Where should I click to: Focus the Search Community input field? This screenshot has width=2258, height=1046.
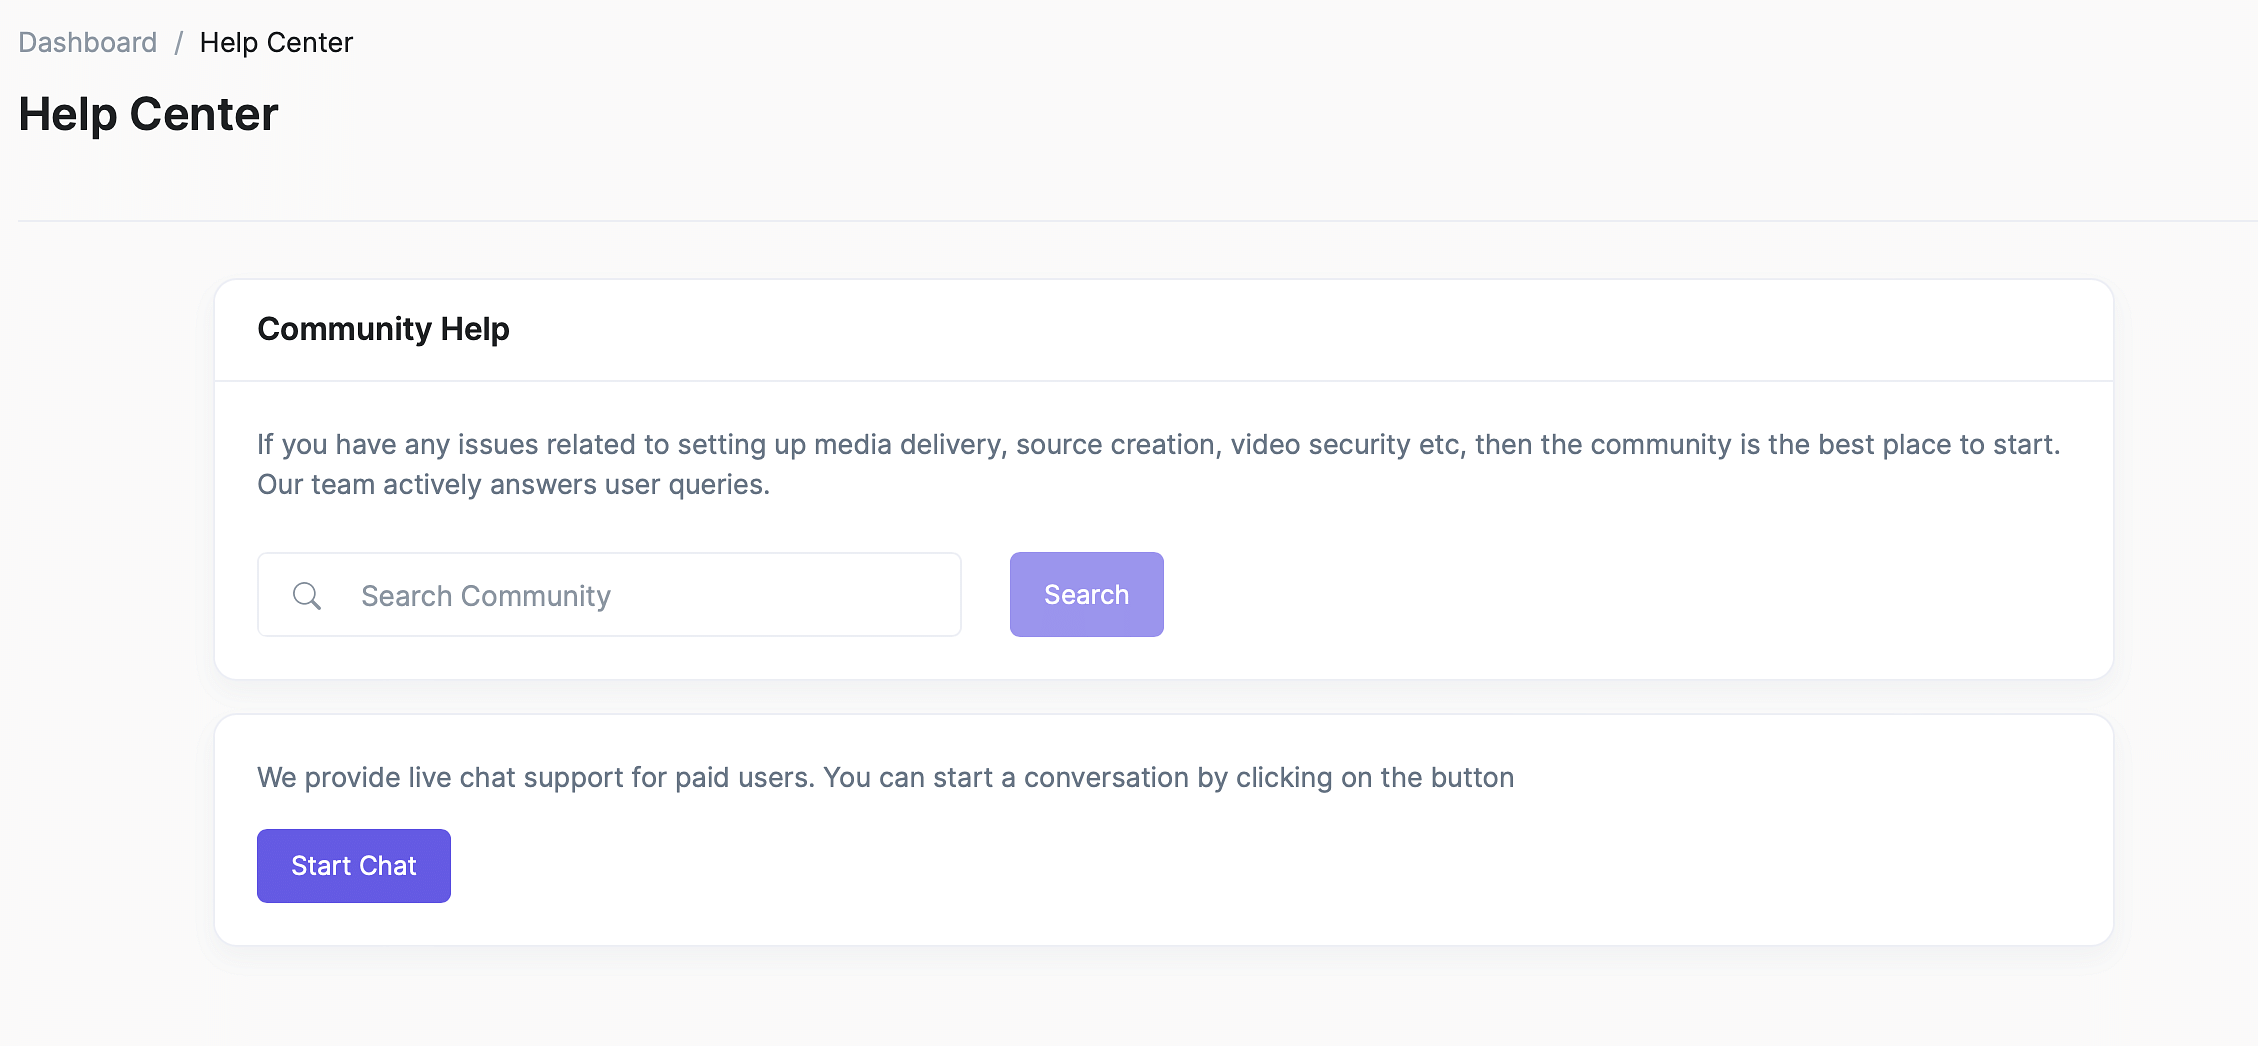[x=609, y=595]
